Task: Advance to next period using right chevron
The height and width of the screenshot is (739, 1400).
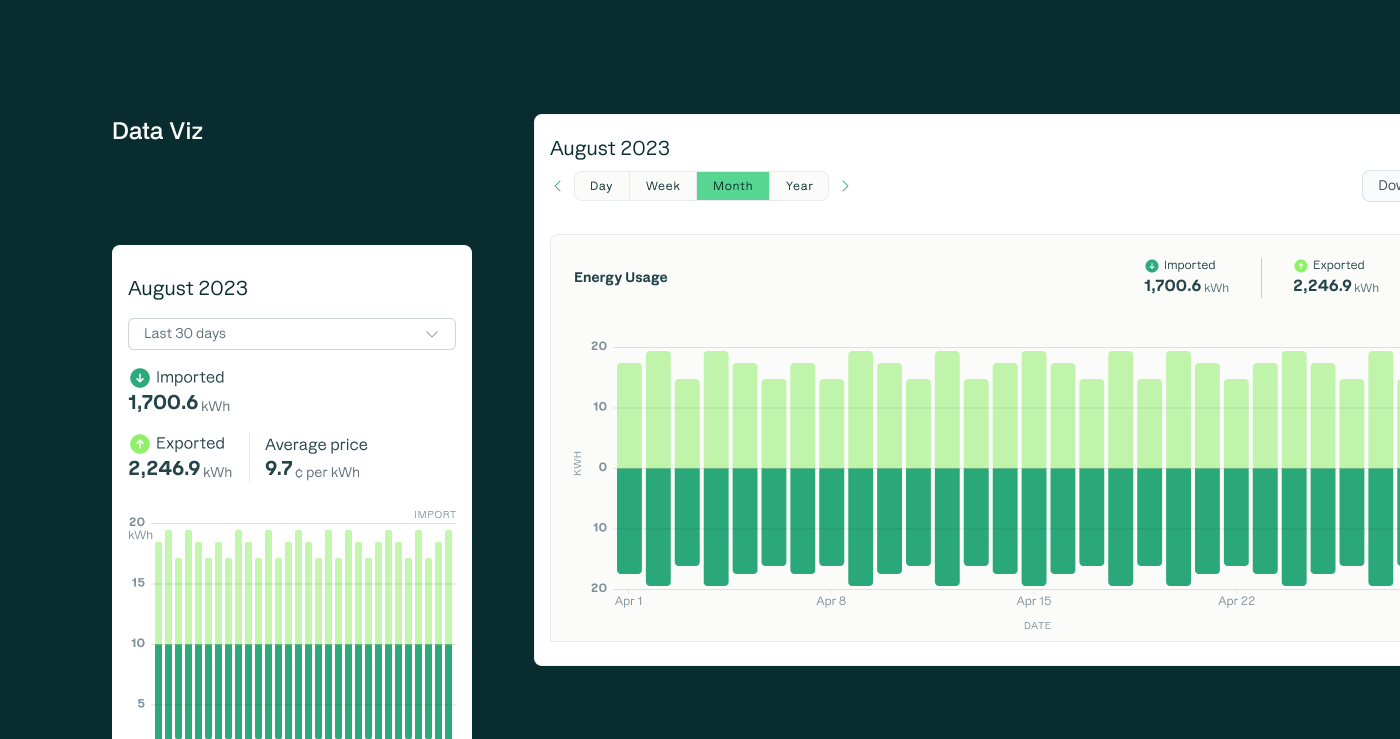Action: [x=845, y=186]
